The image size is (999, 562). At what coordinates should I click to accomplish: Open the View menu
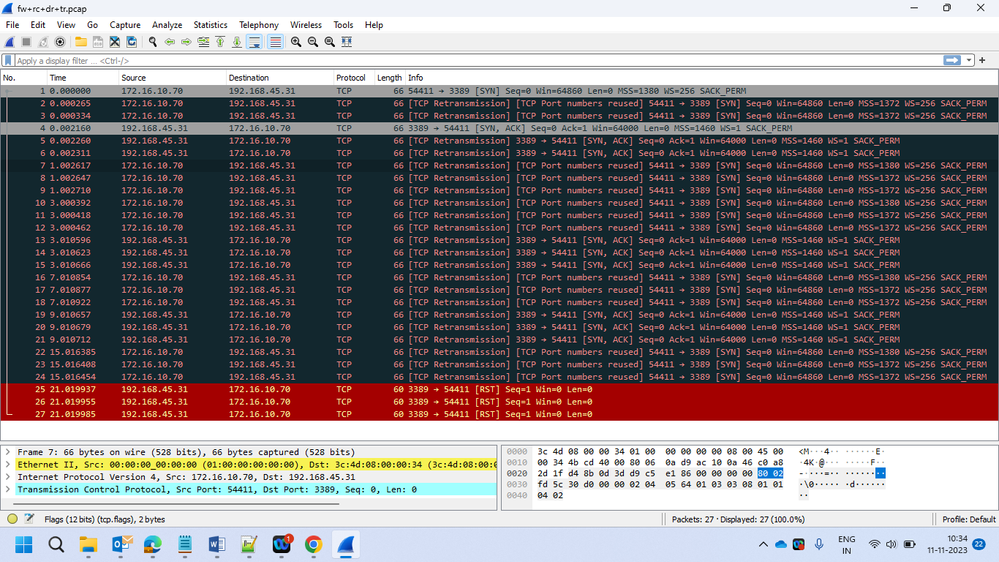[x=66, y=25]
